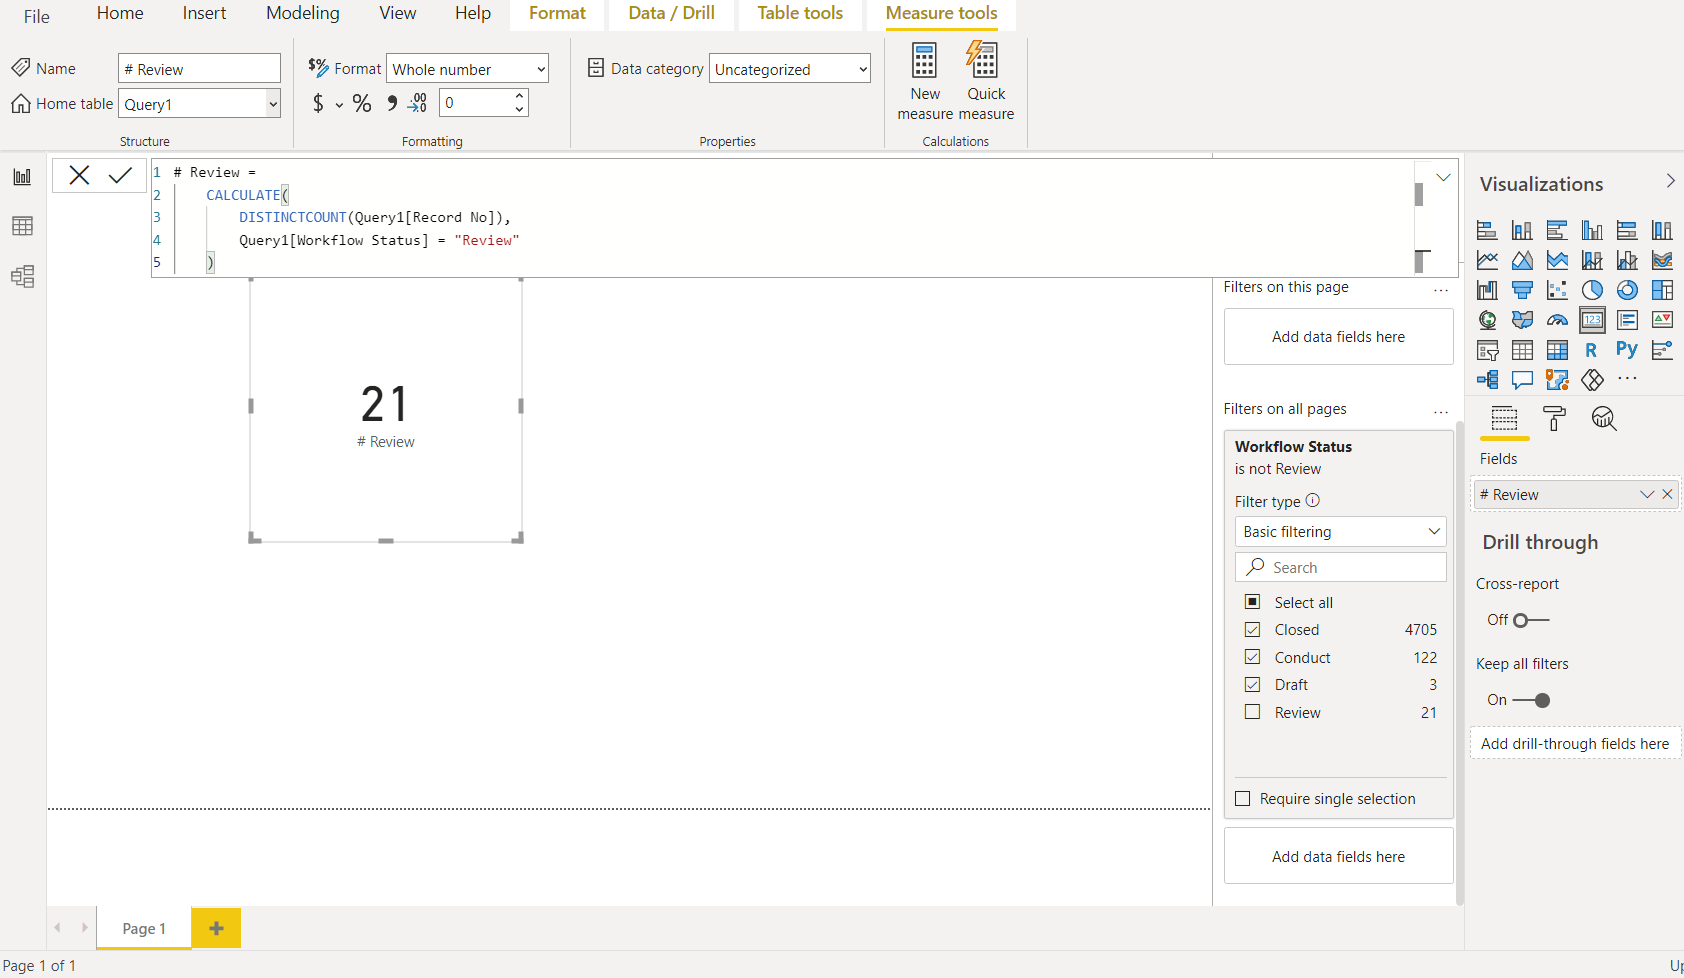Viewport: 1684px width, 978px height.
Task: Turn off Keep all filters toggle
Action: (x=1531, y=700)
